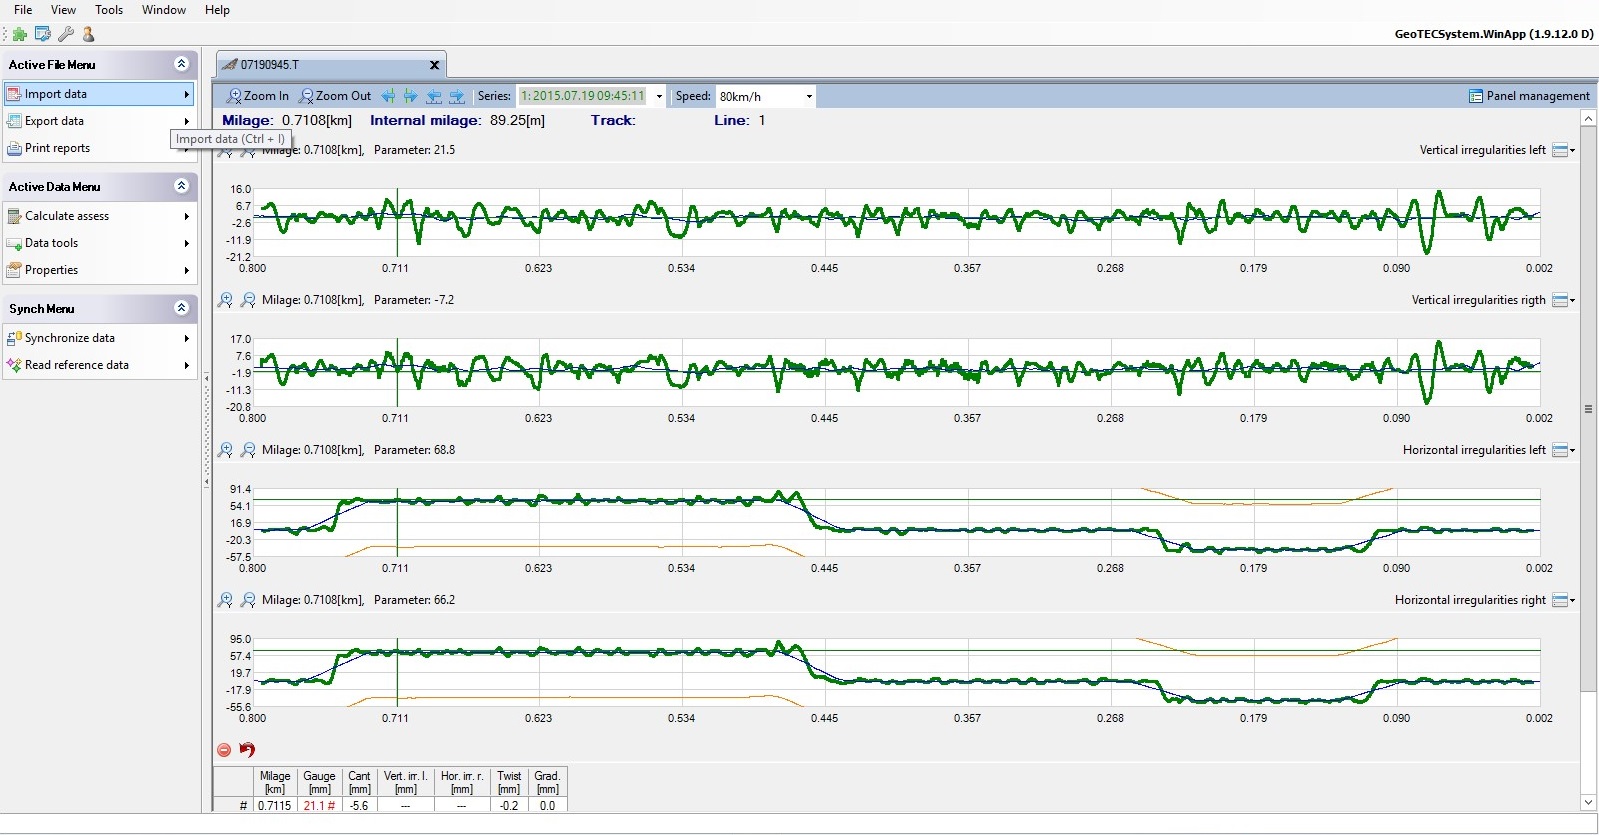Click the Milage value 0.7115 cell
Image resolution: width=1599 pixels, height=835 pixels.
(x=275, y=805)
